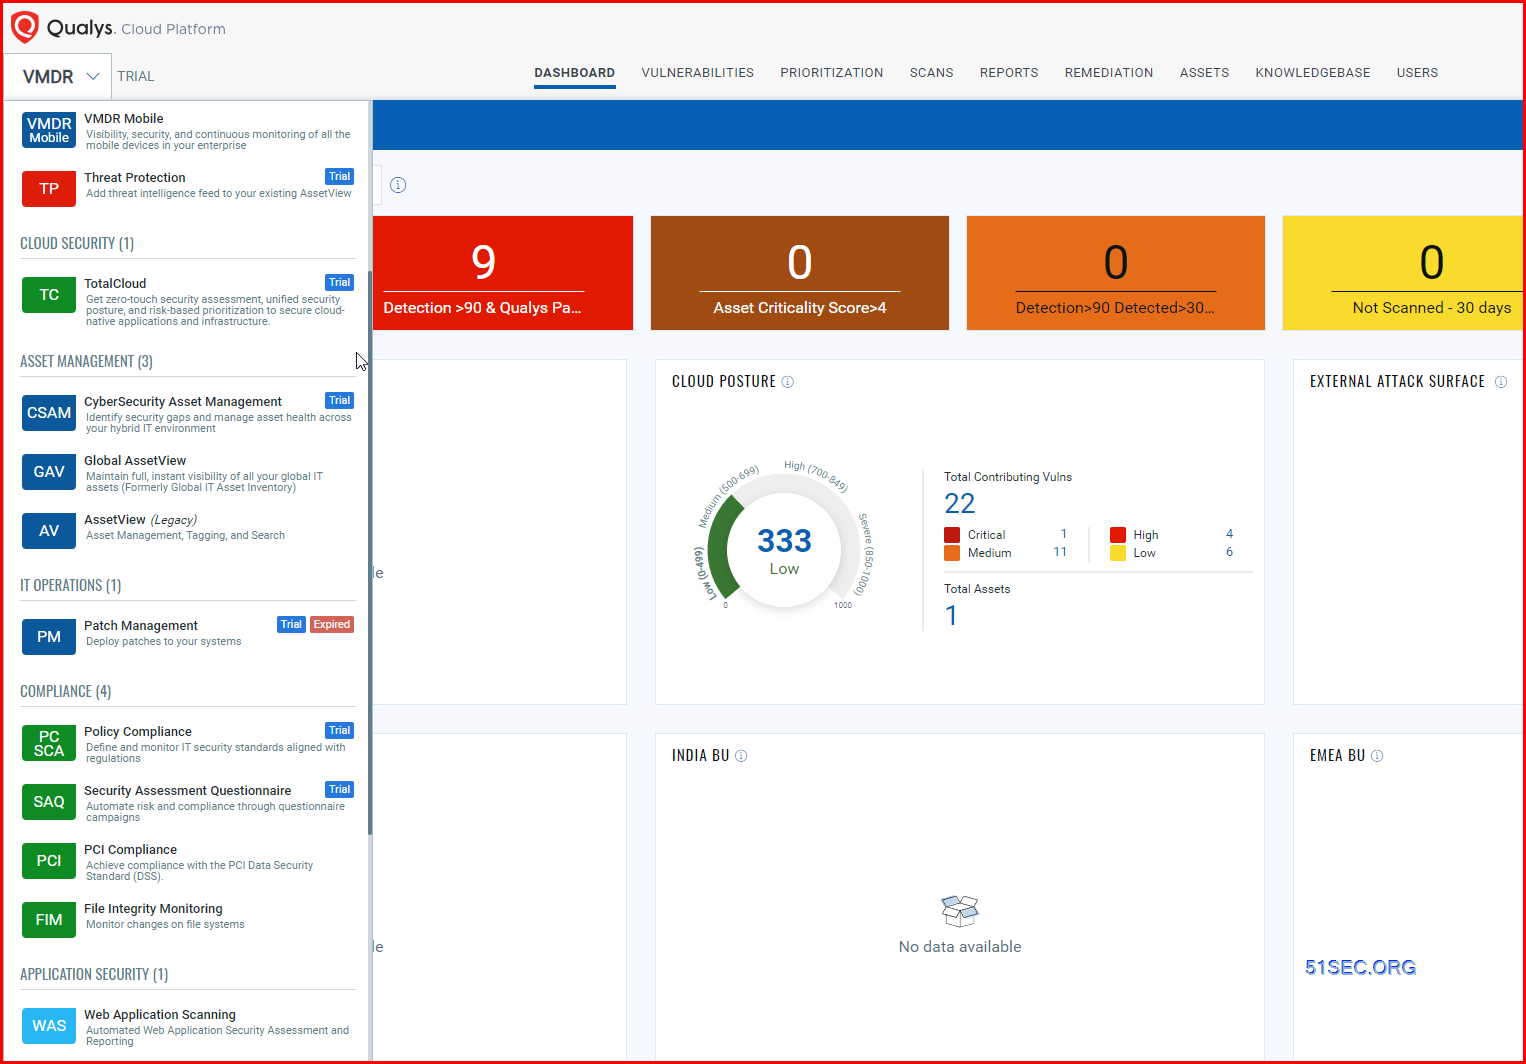Click the orange Medium severity swatch

pos(952,553)
